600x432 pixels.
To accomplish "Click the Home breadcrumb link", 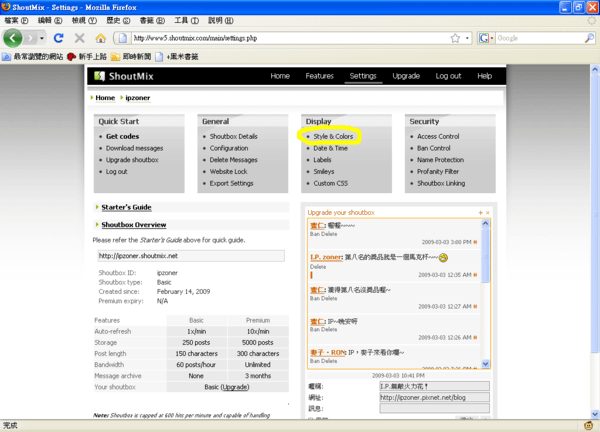I will (105, 98).
